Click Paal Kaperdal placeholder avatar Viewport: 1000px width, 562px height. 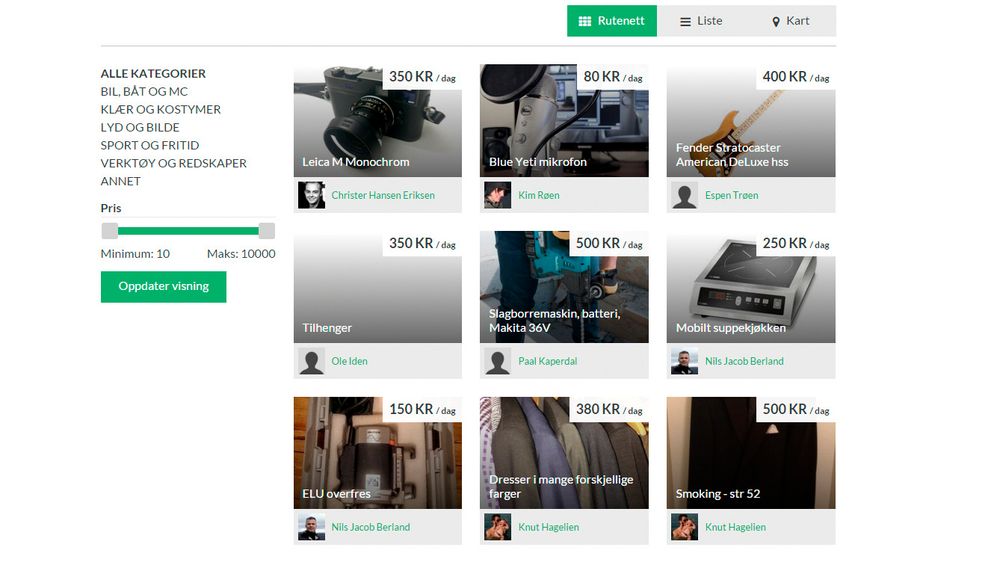tap(497, 361)
